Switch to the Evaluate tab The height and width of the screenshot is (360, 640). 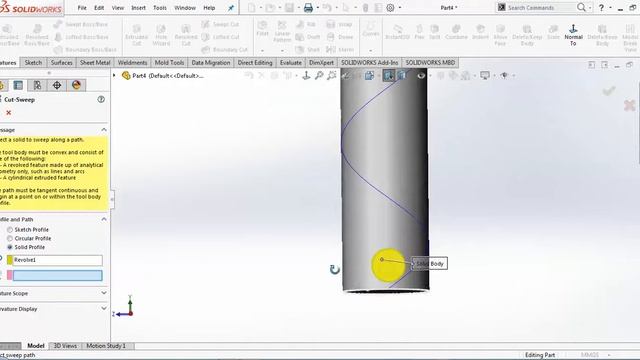click(x=291, y=62)
